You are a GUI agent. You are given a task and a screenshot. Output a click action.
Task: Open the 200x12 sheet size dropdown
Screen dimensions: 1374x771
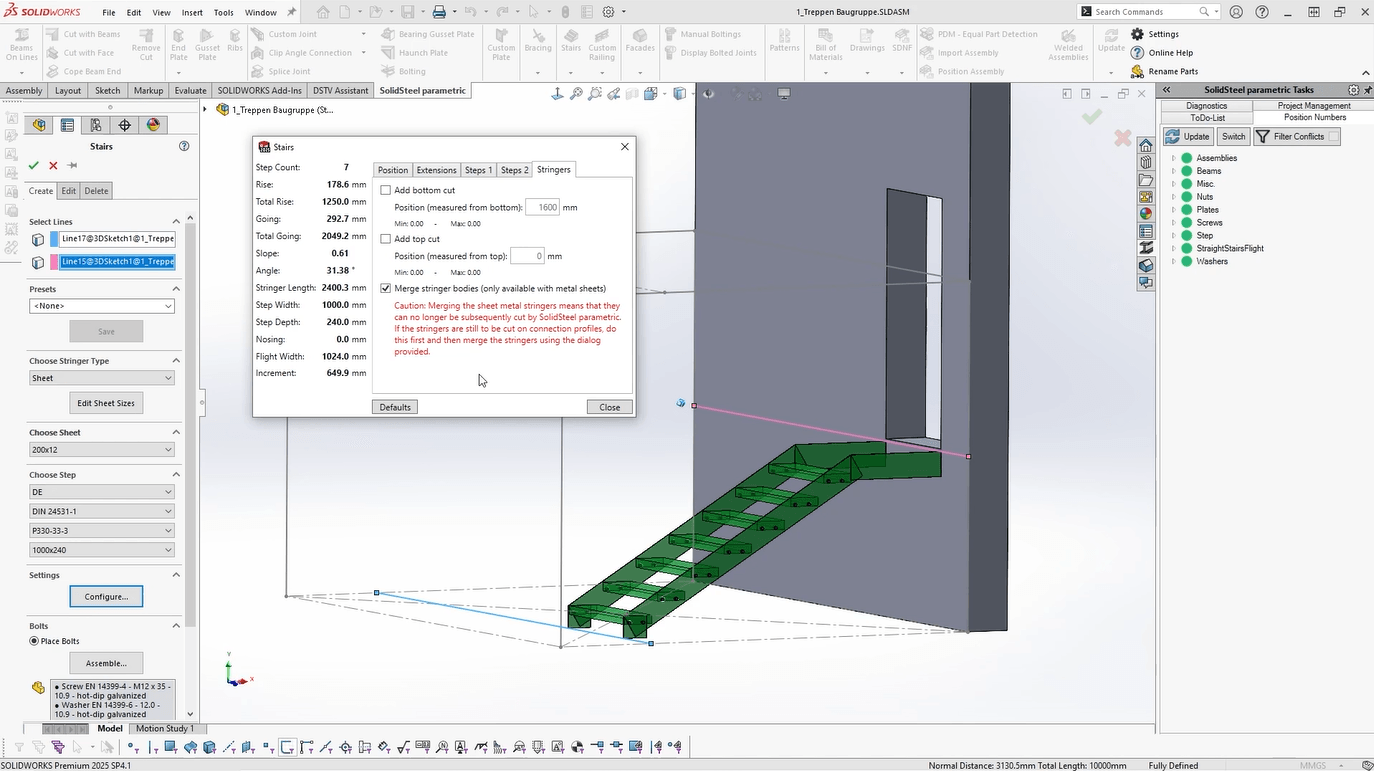[x=101, y=449]
